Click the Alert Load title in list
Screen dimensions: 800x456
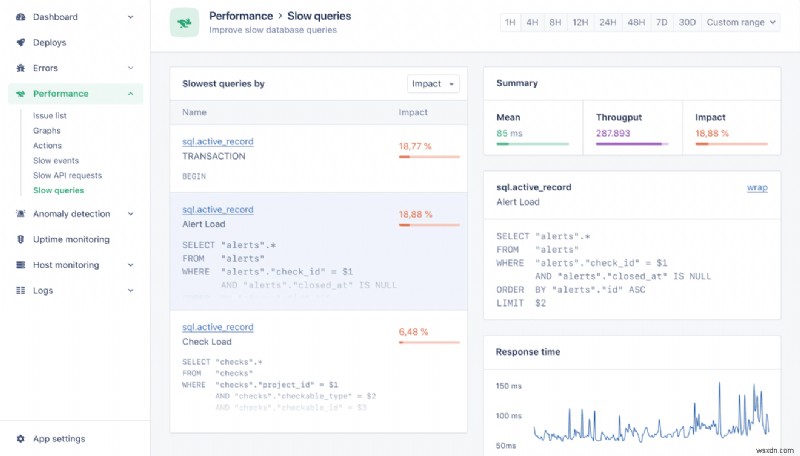204,224
